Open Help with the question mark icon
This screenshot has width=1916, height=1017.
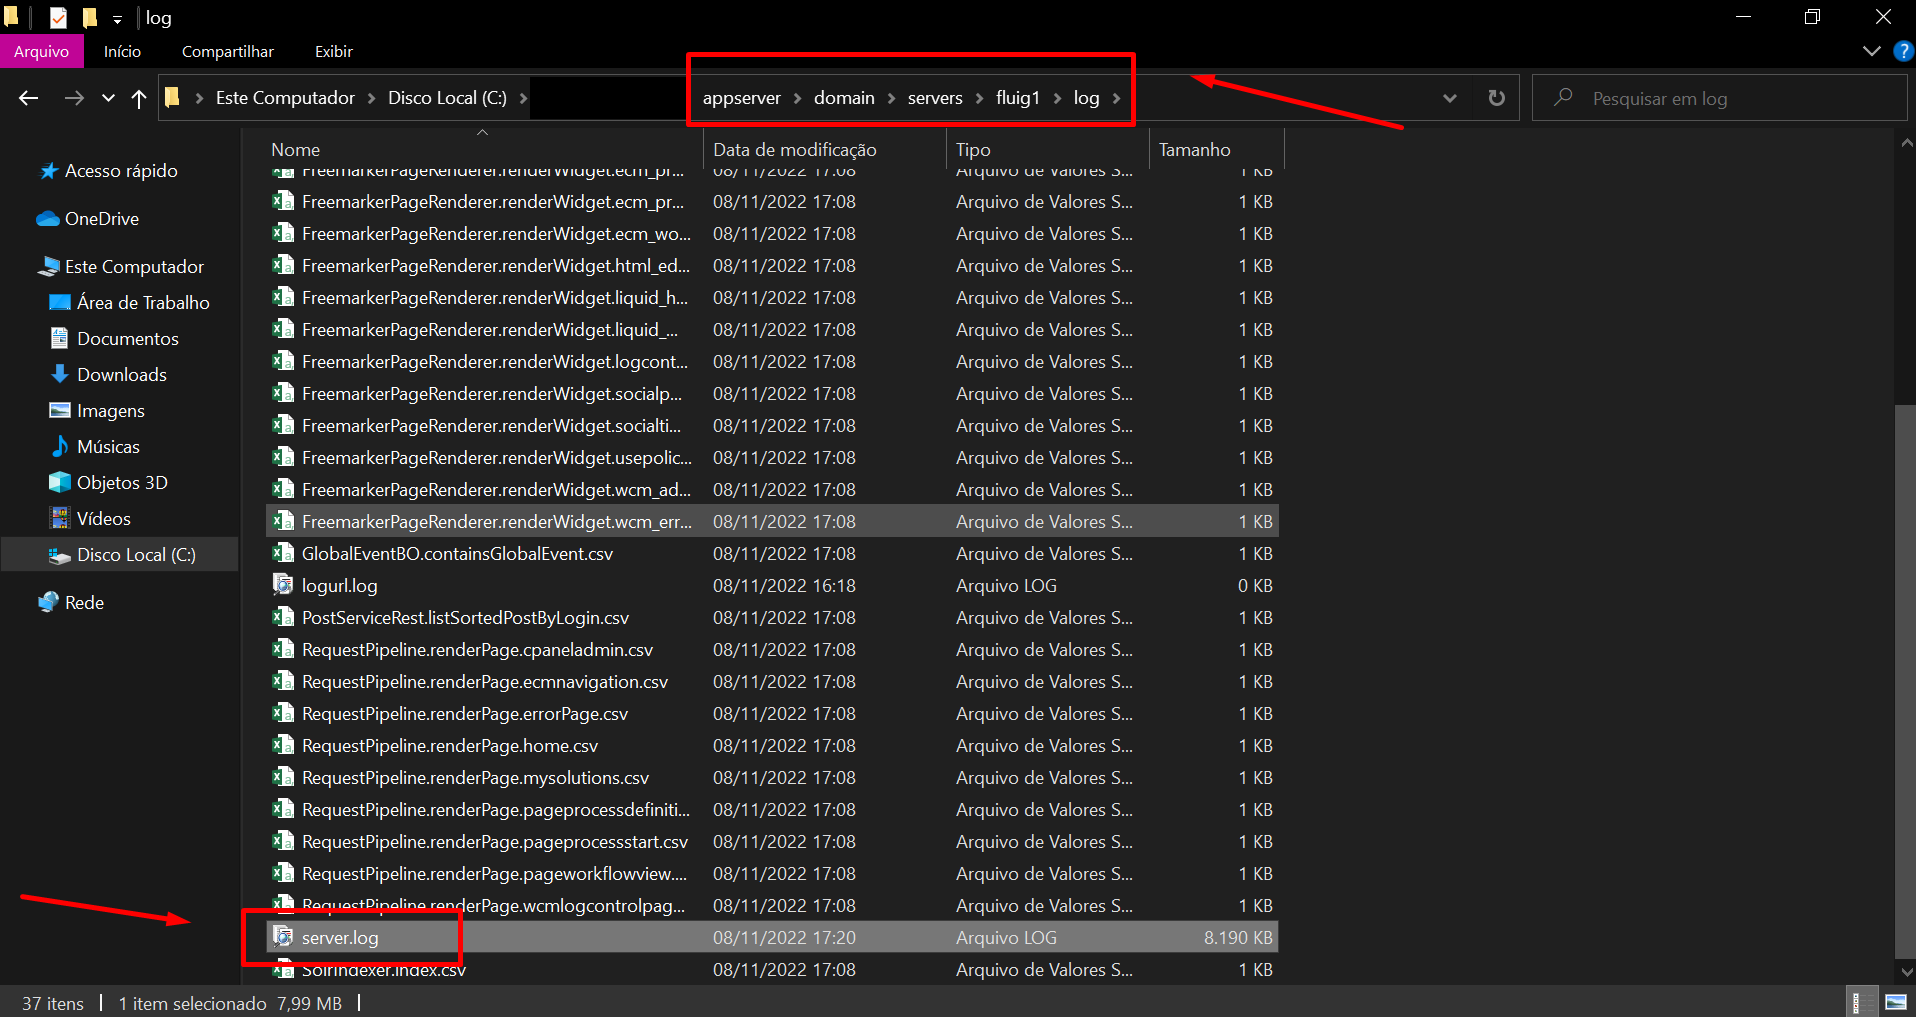click(1904, 51)
